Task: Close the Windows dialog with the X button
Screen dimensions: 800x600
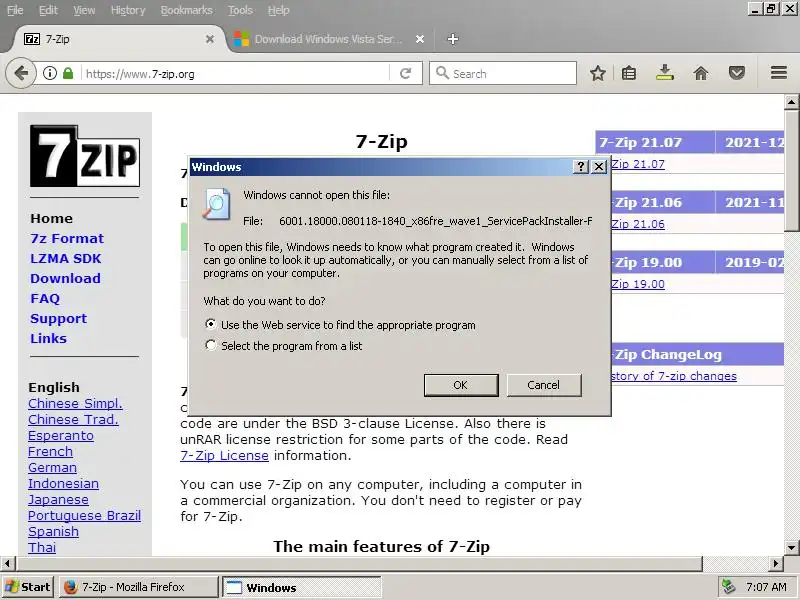Action: [x=598, y=167]
